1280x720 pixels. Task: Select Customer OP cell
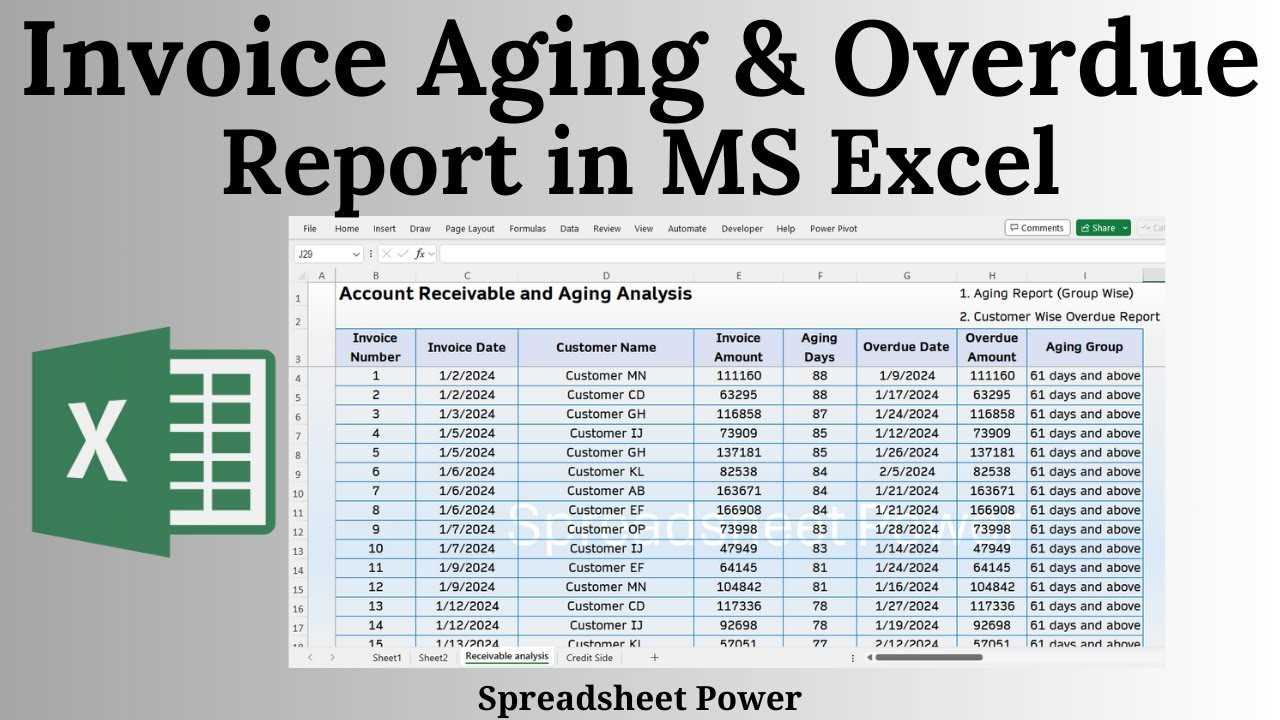click(606, 529)
